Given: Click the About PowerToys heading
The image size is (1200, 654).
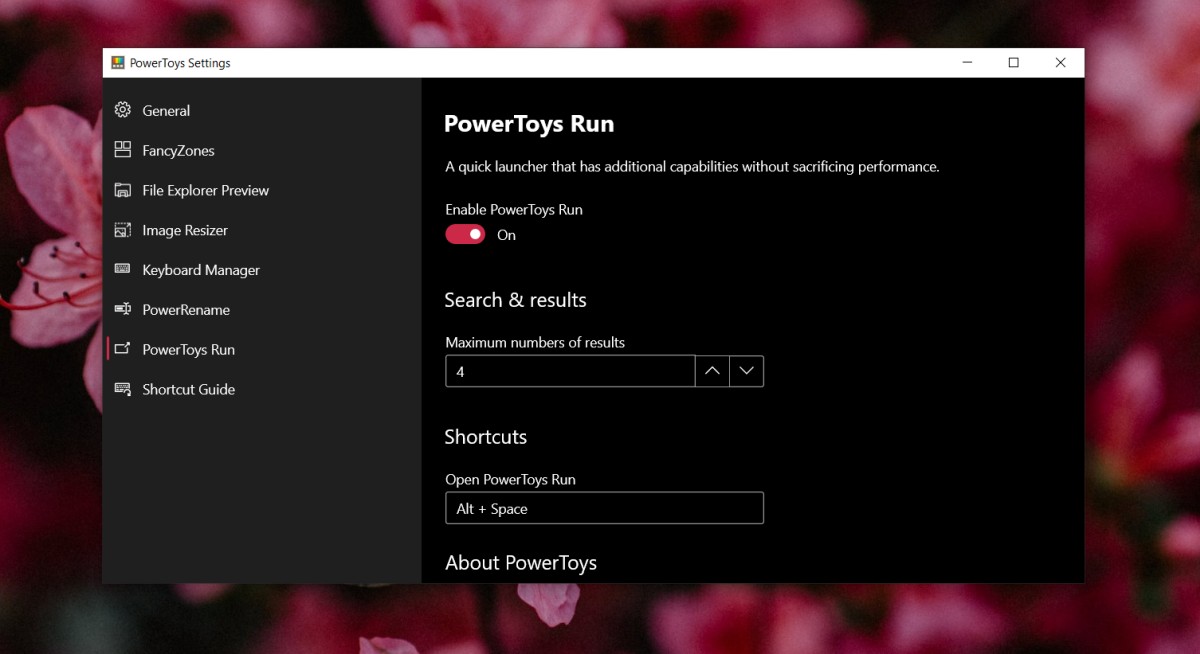Looking at the screenshot, I should coord(520,563).
